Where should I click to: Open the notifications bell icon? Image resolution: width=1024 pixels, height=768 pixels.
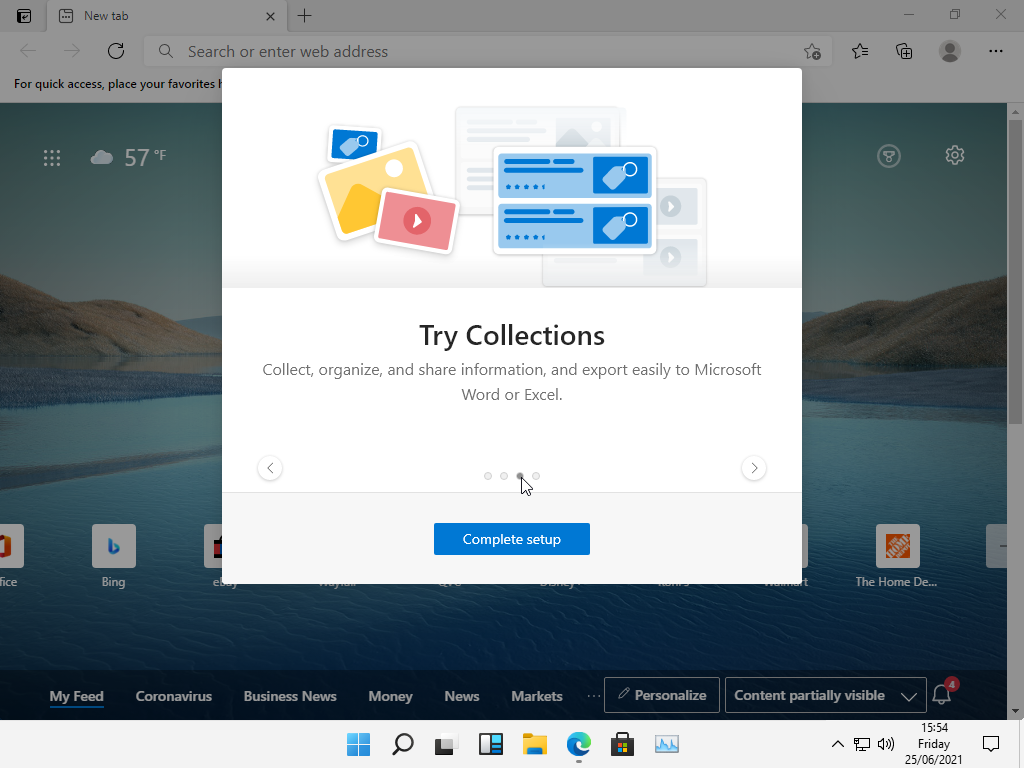(941, 695)
